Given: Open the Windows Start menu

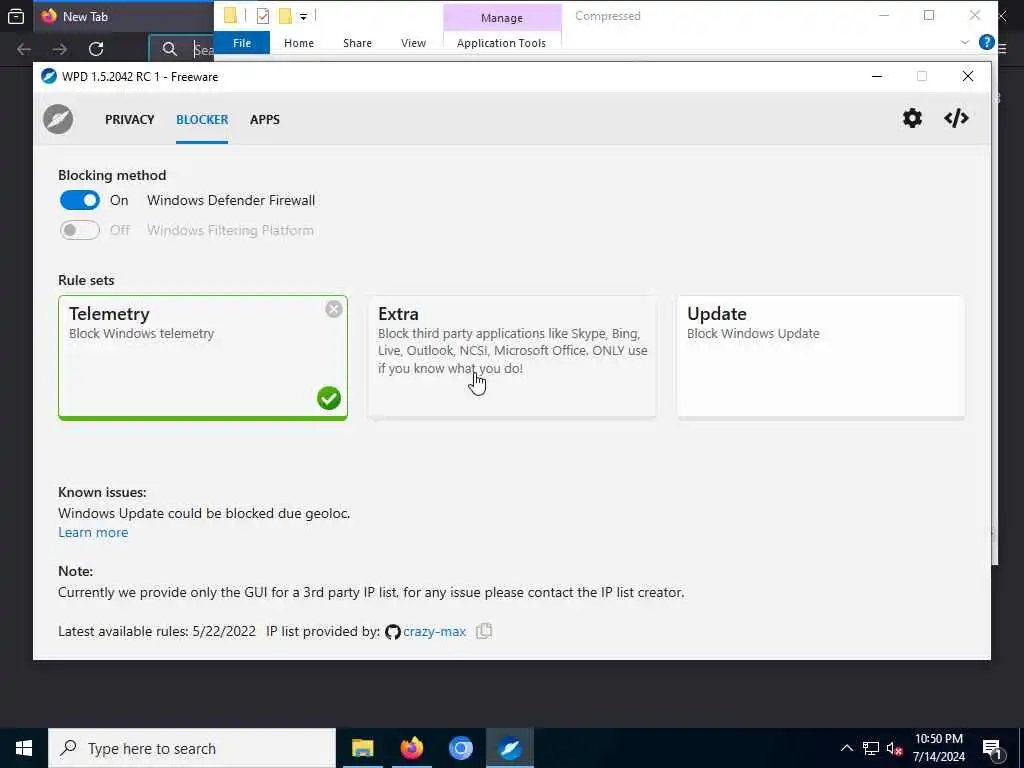Looking at the screenshot, I should (x=24, y=748).
